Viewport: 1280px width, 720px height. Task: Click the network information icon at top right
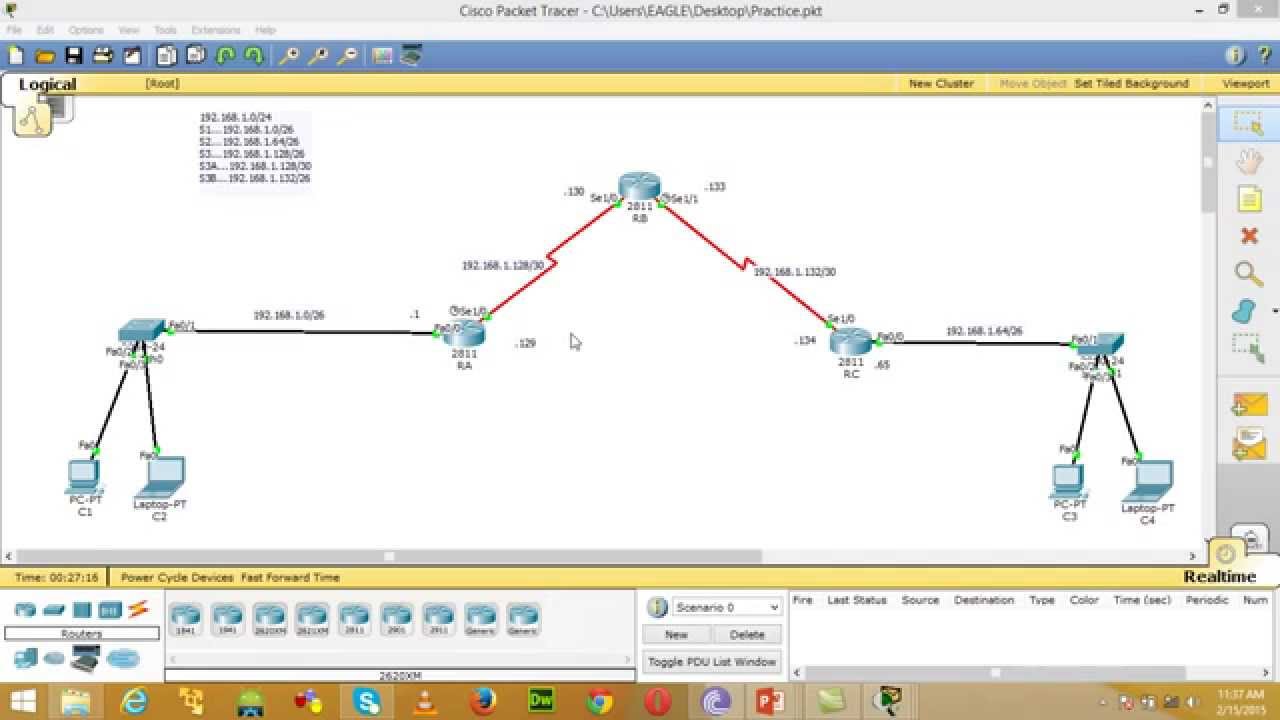coord(1235,56)
